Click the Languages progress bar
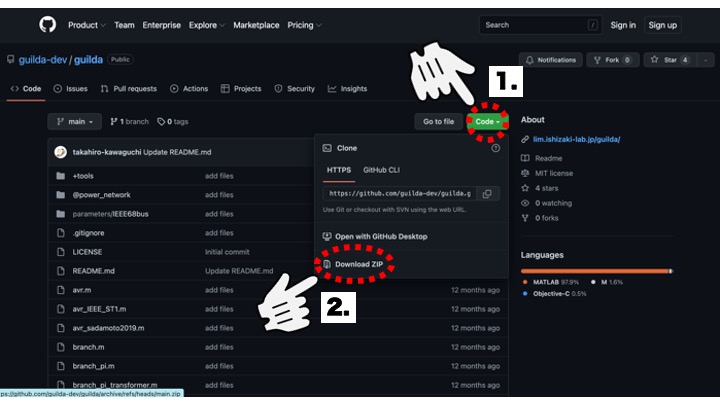The height and width of the screenshot is (405, 720). (x=597, y=271)
